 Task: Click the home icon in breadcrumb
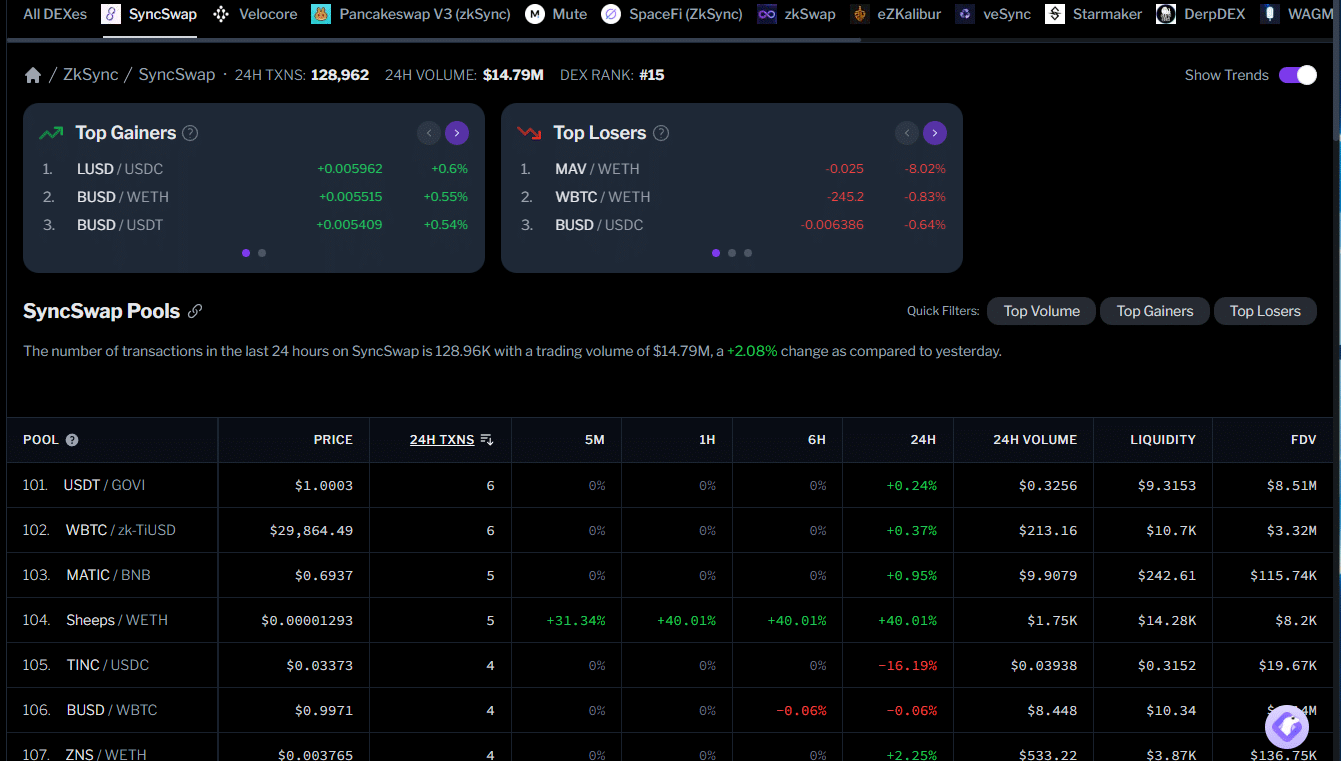pos(33,75)
